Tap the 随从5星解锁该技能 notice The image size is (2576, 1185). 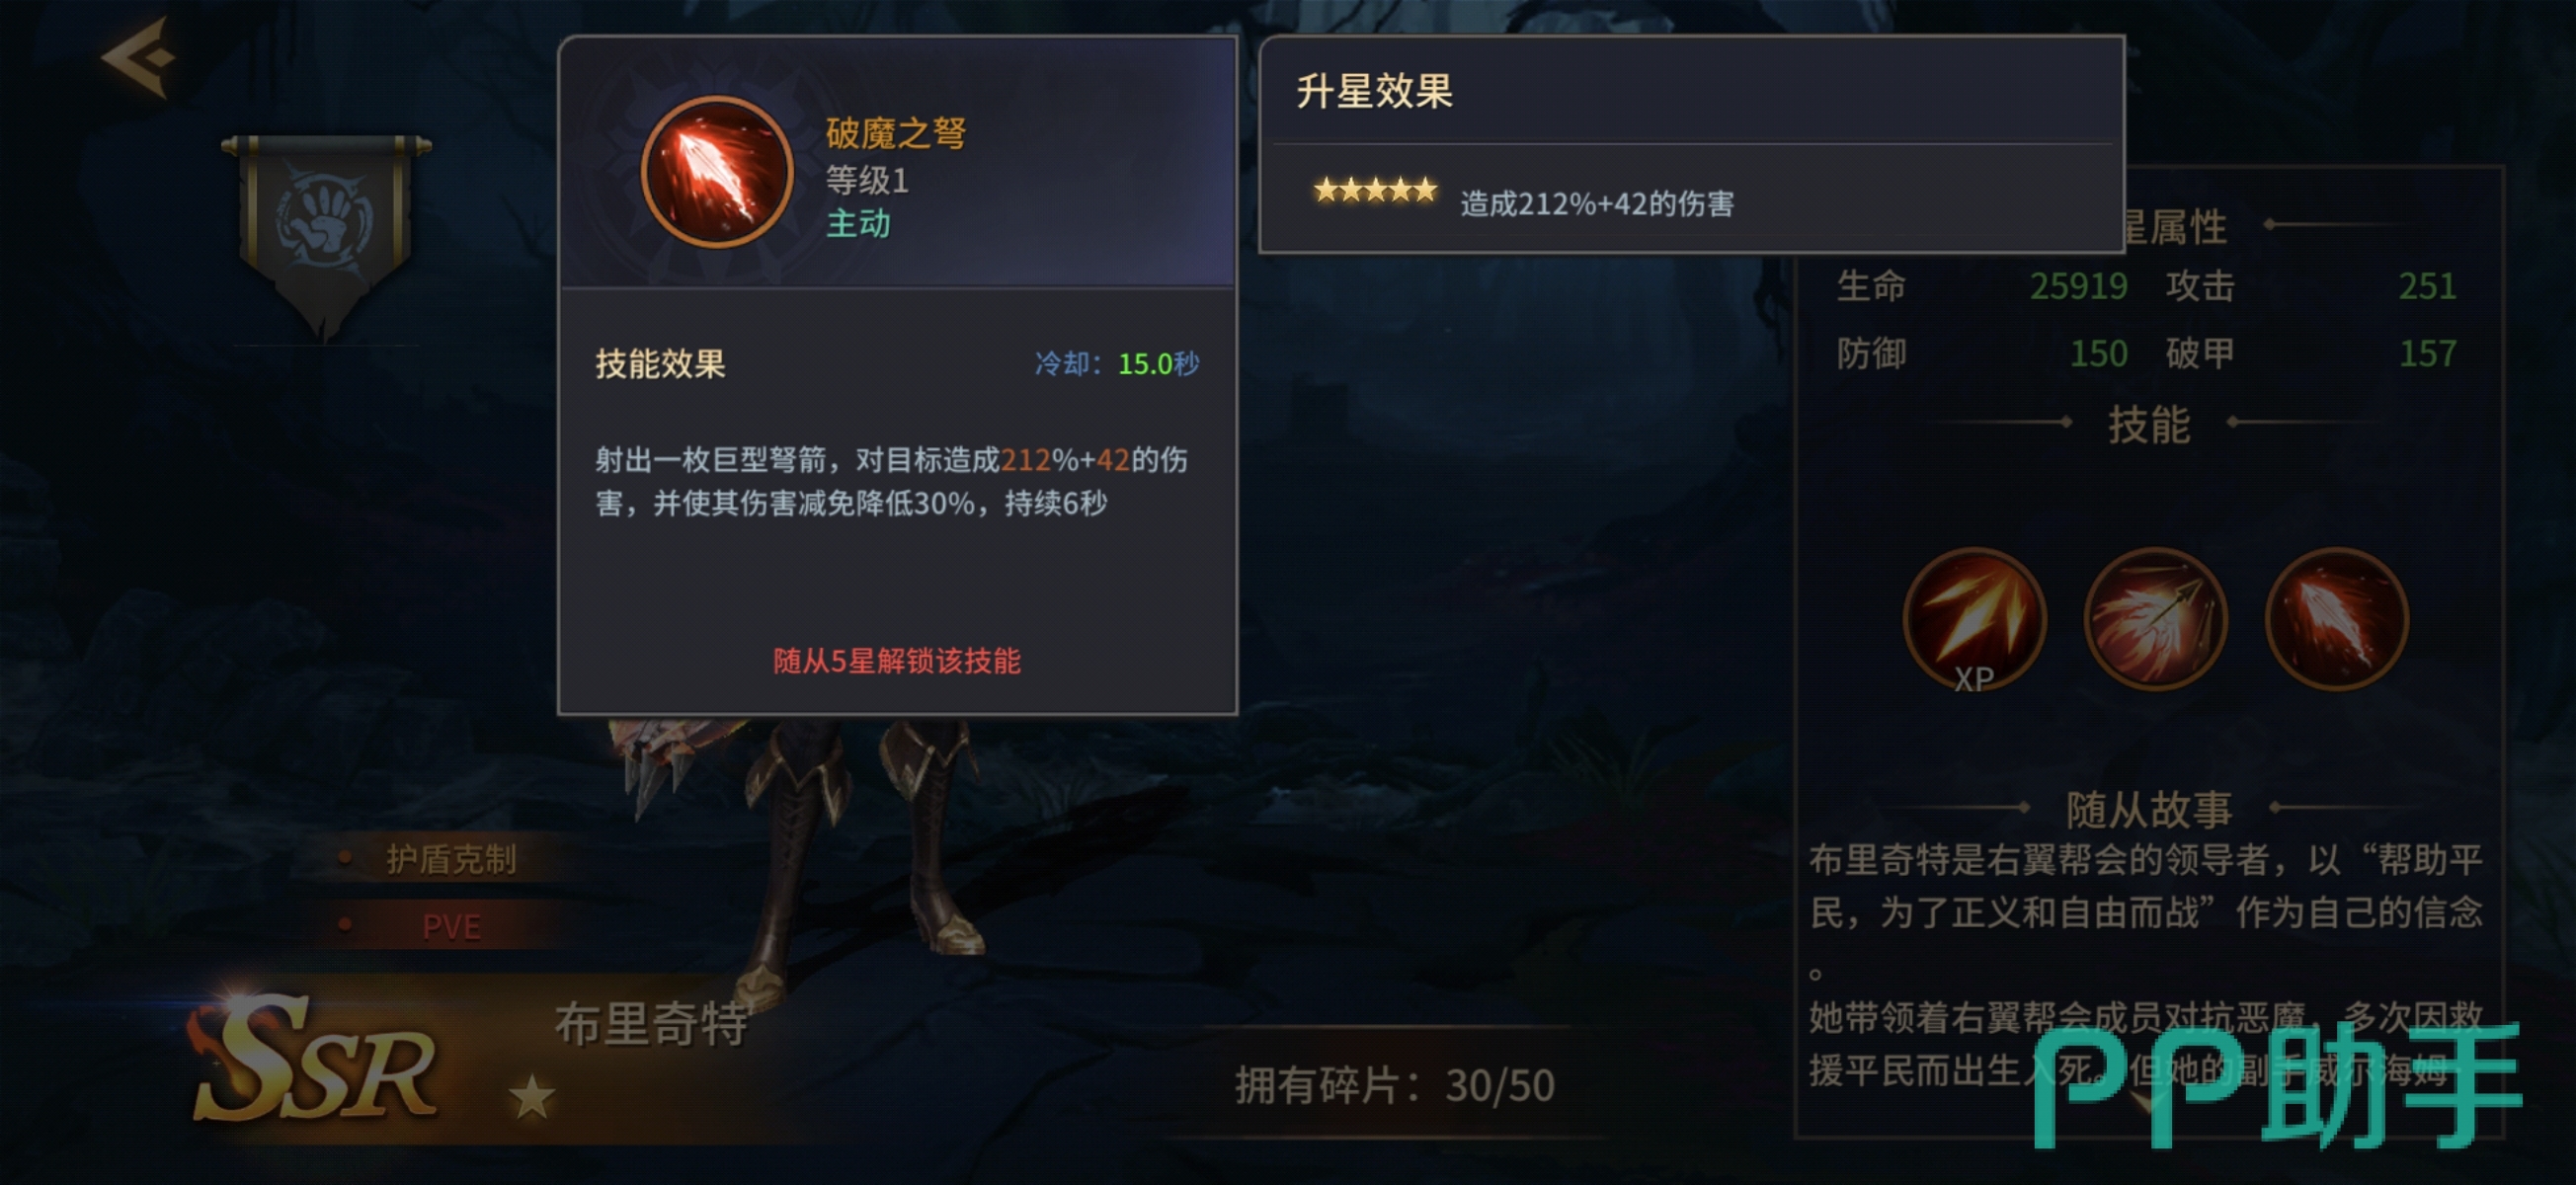pyautogui.click(x=897, y=661)
